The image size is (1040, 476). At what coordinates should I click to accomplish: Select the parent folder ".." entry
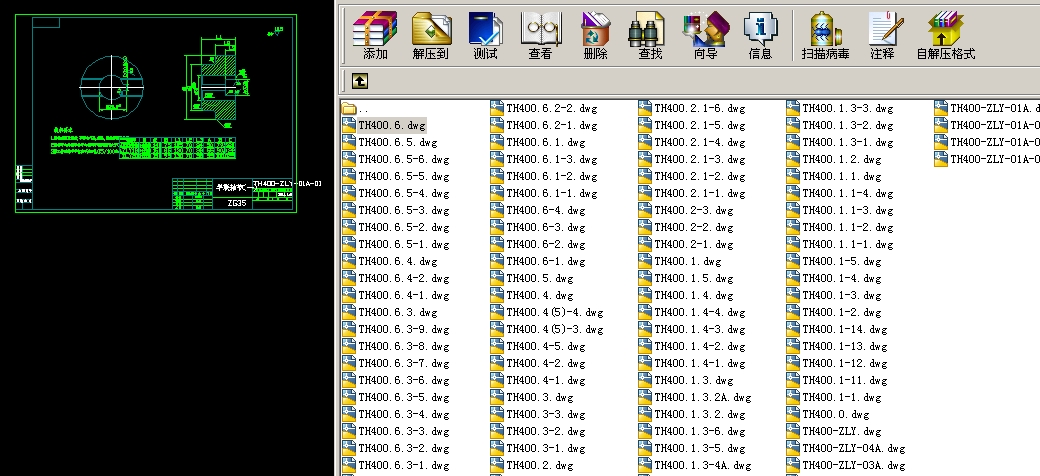tap(361, 109)
